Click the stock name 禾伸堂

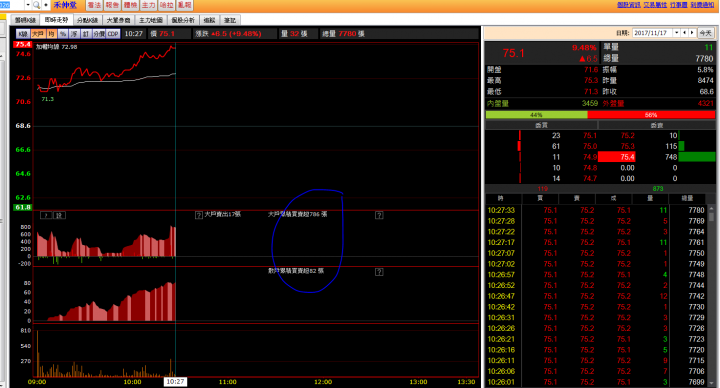pos(65,5)
